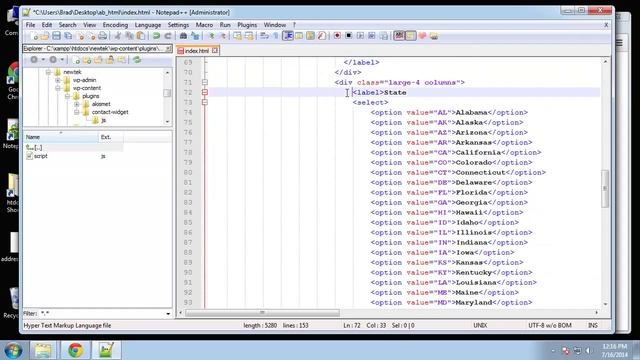Expand the wp-admin folder node
Viewport: 640px width, 360px height.
coord(58,80)
